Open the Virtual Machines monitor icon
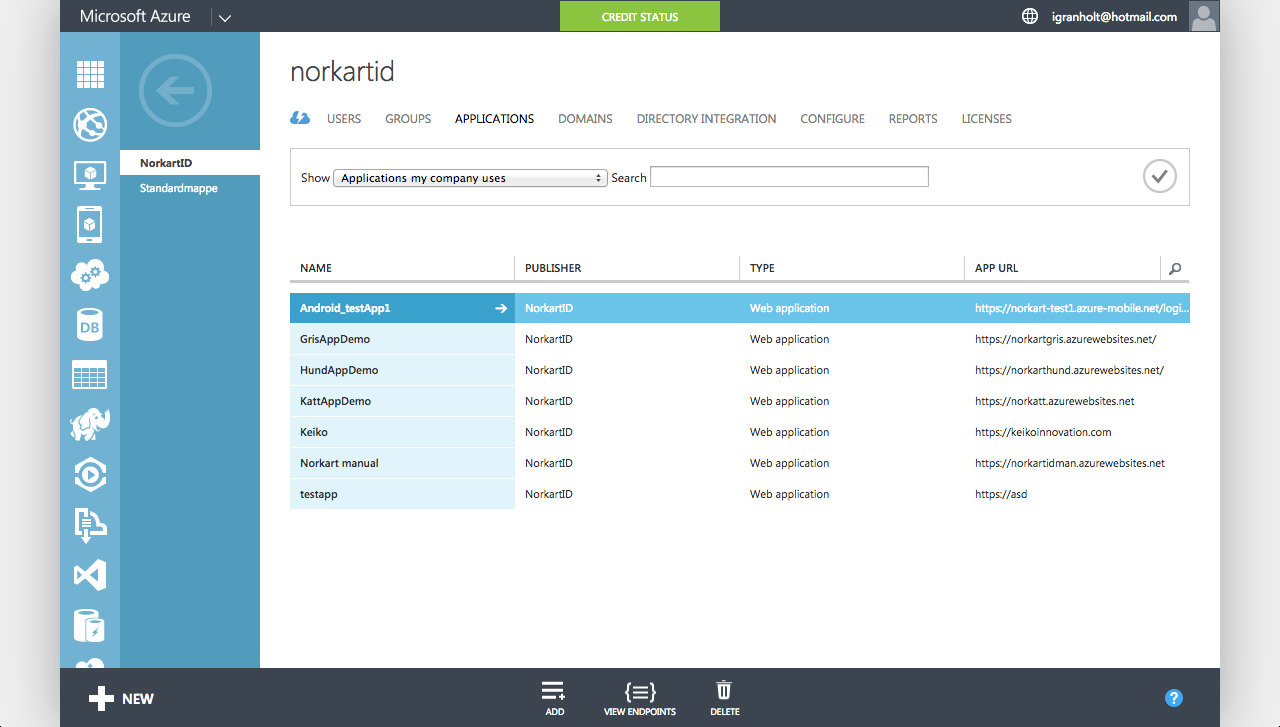 click(x=90, y=175)
